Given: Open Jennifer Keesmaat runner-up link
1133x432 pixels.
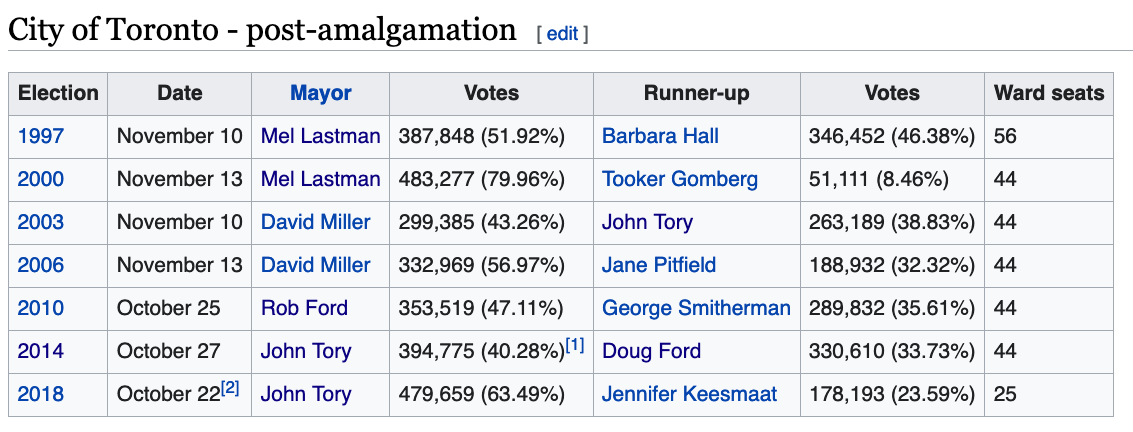Looking at the screenshot, I should coord(689,394).
